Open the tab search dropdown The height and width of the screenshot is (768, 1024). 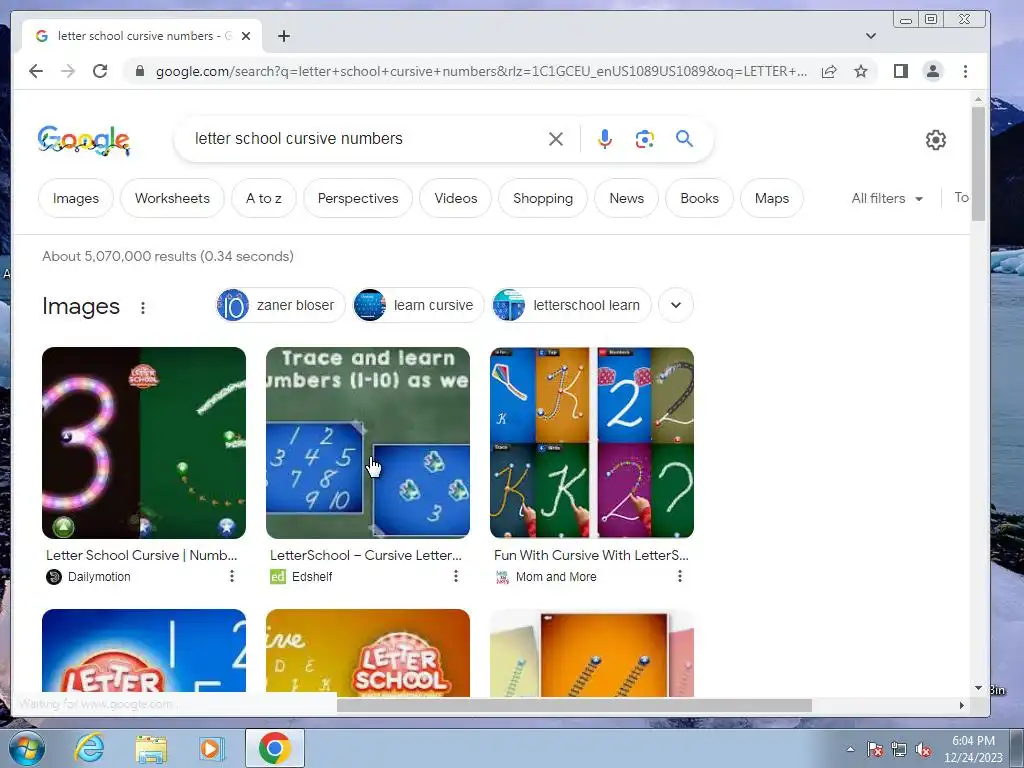coord(871,36)
